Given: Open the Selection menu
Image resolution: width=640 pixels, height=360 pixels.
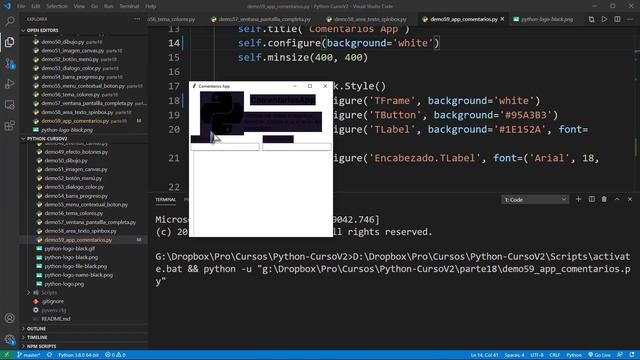Looking at the screenshot, I should point(57,6).
